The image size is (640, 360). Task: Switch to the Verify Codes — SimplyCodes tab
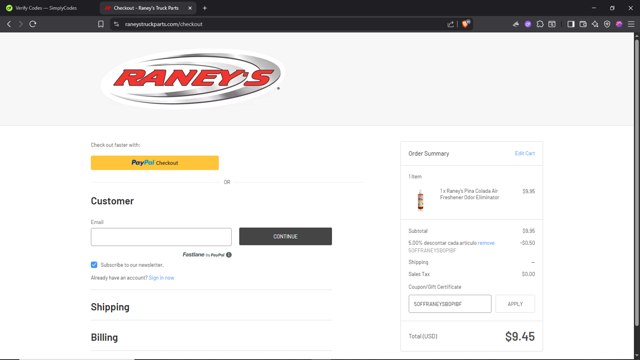coord(46,8)
